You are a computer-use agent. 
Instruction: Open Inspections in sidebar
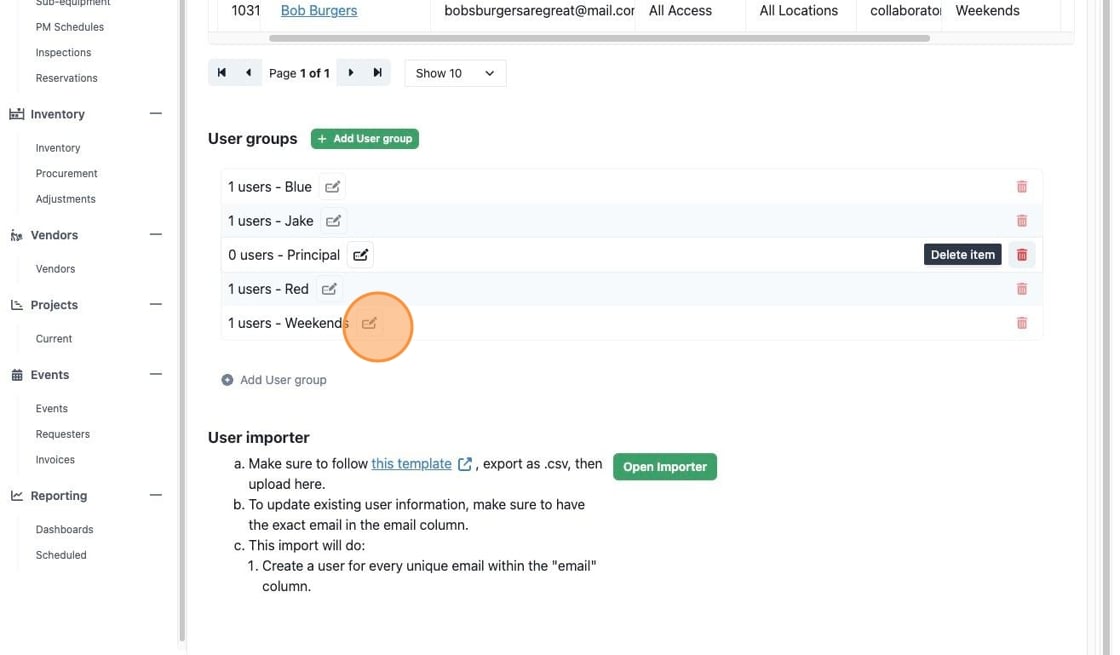[x=63, y=53]
